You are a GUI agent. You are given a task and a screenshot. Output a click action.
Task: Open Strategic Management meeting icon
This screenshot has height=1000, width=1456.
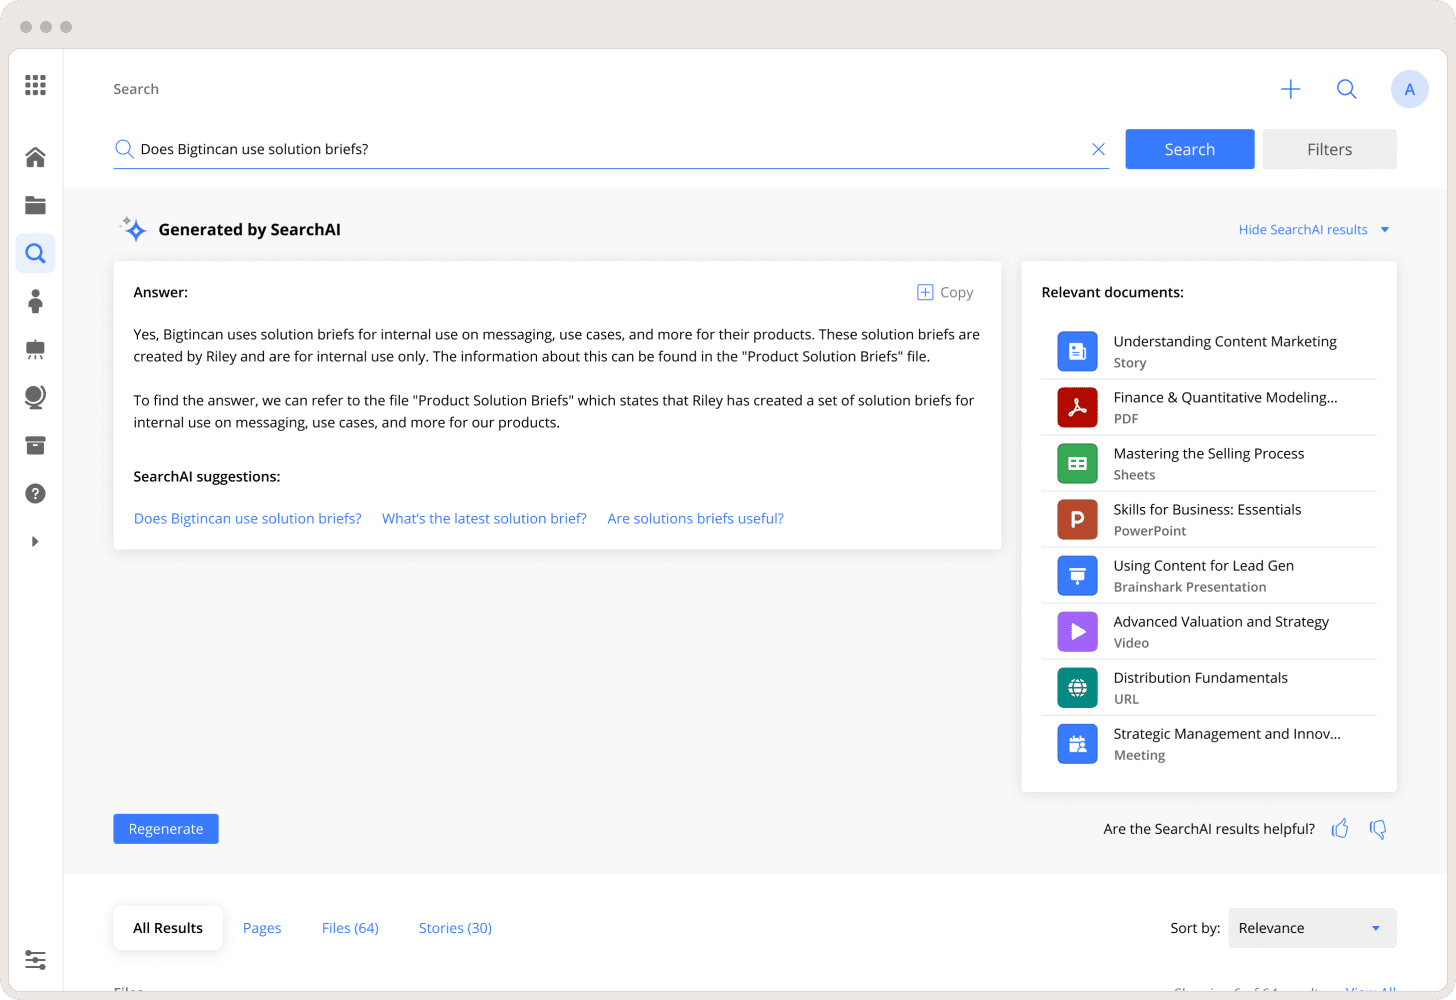click(x=1077, y=743)
